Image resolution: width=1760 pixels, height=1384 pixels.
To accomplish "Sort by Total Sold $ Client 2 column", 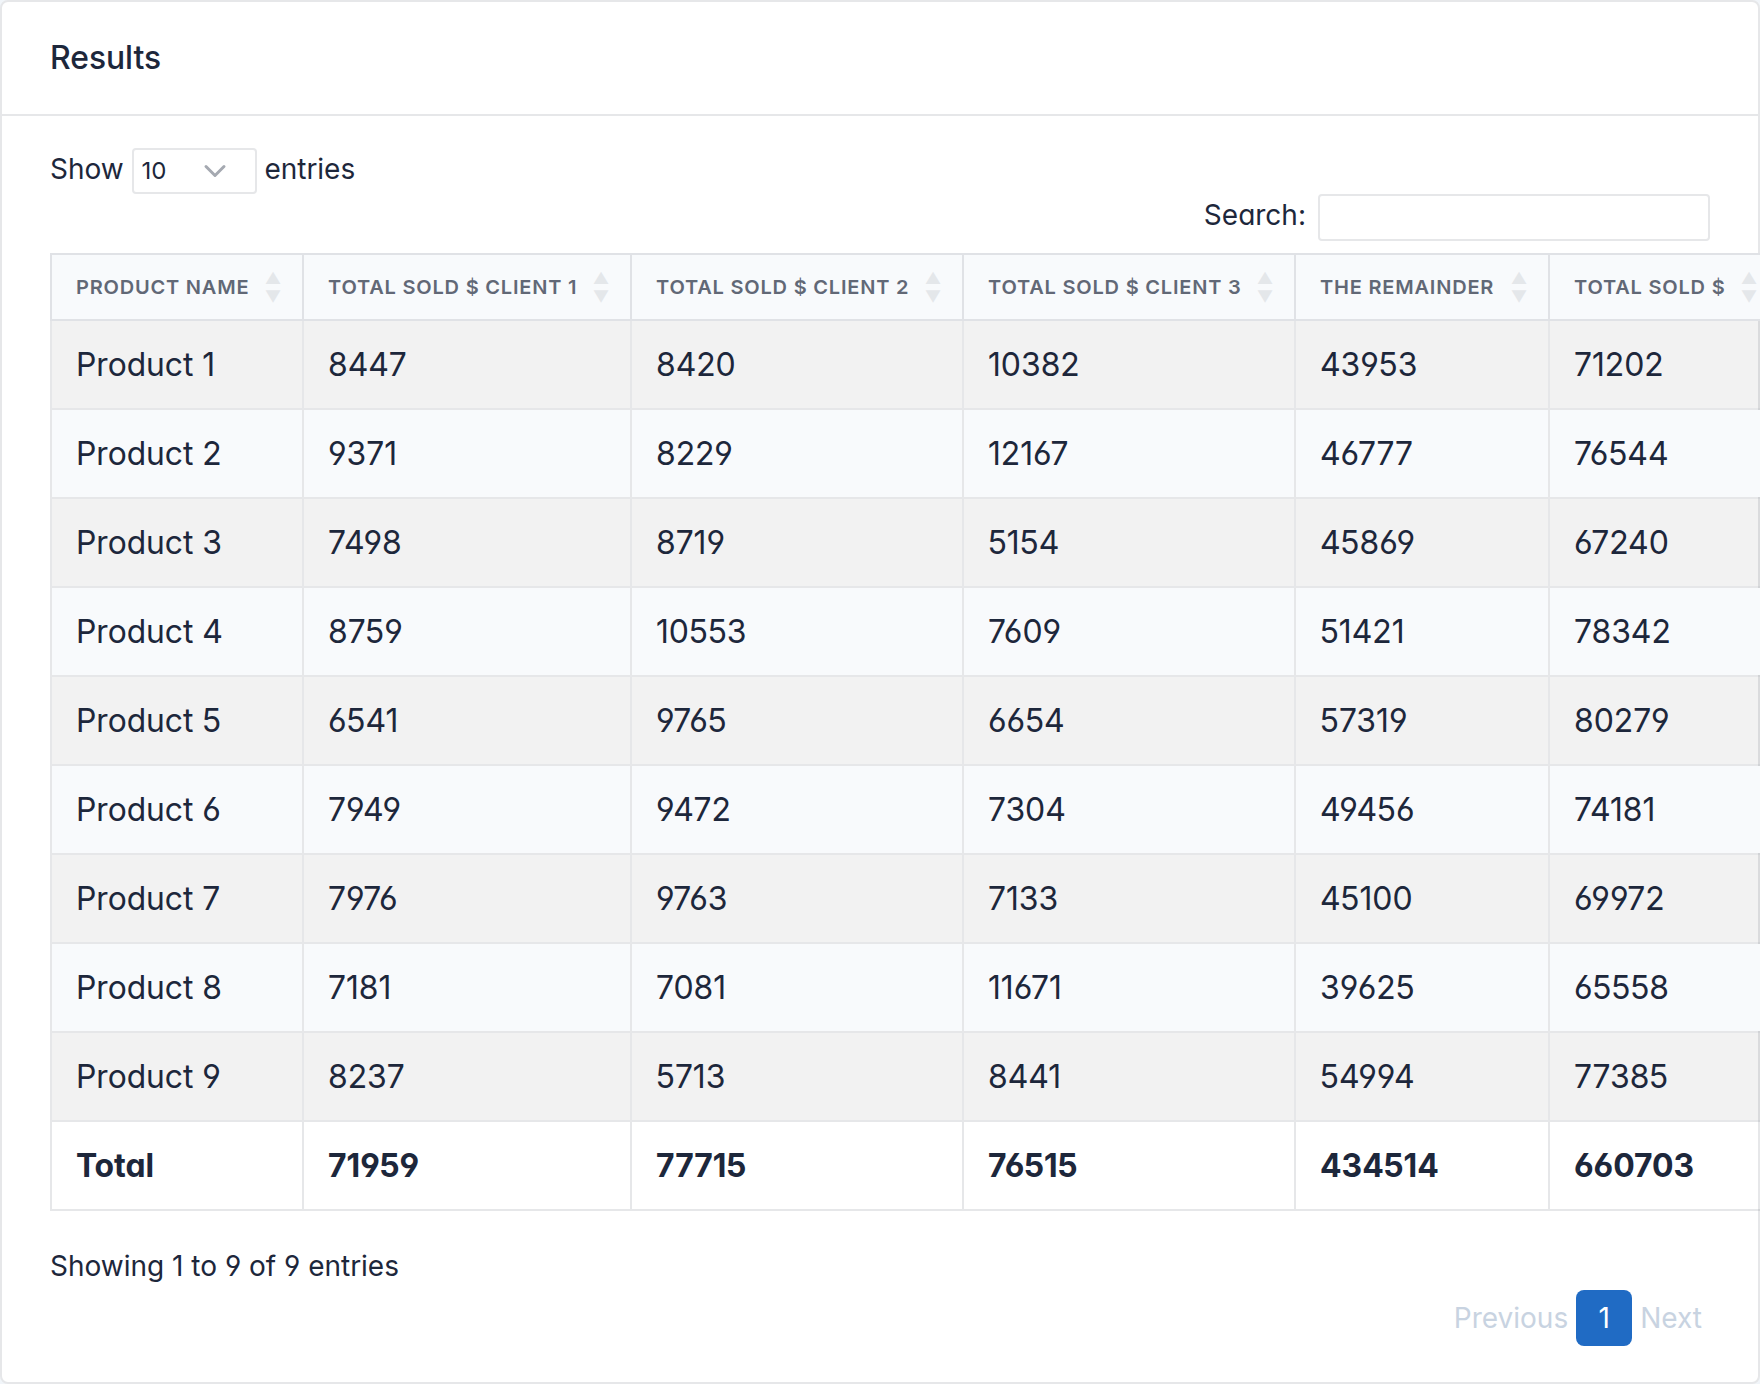I will tap(797, 287).
